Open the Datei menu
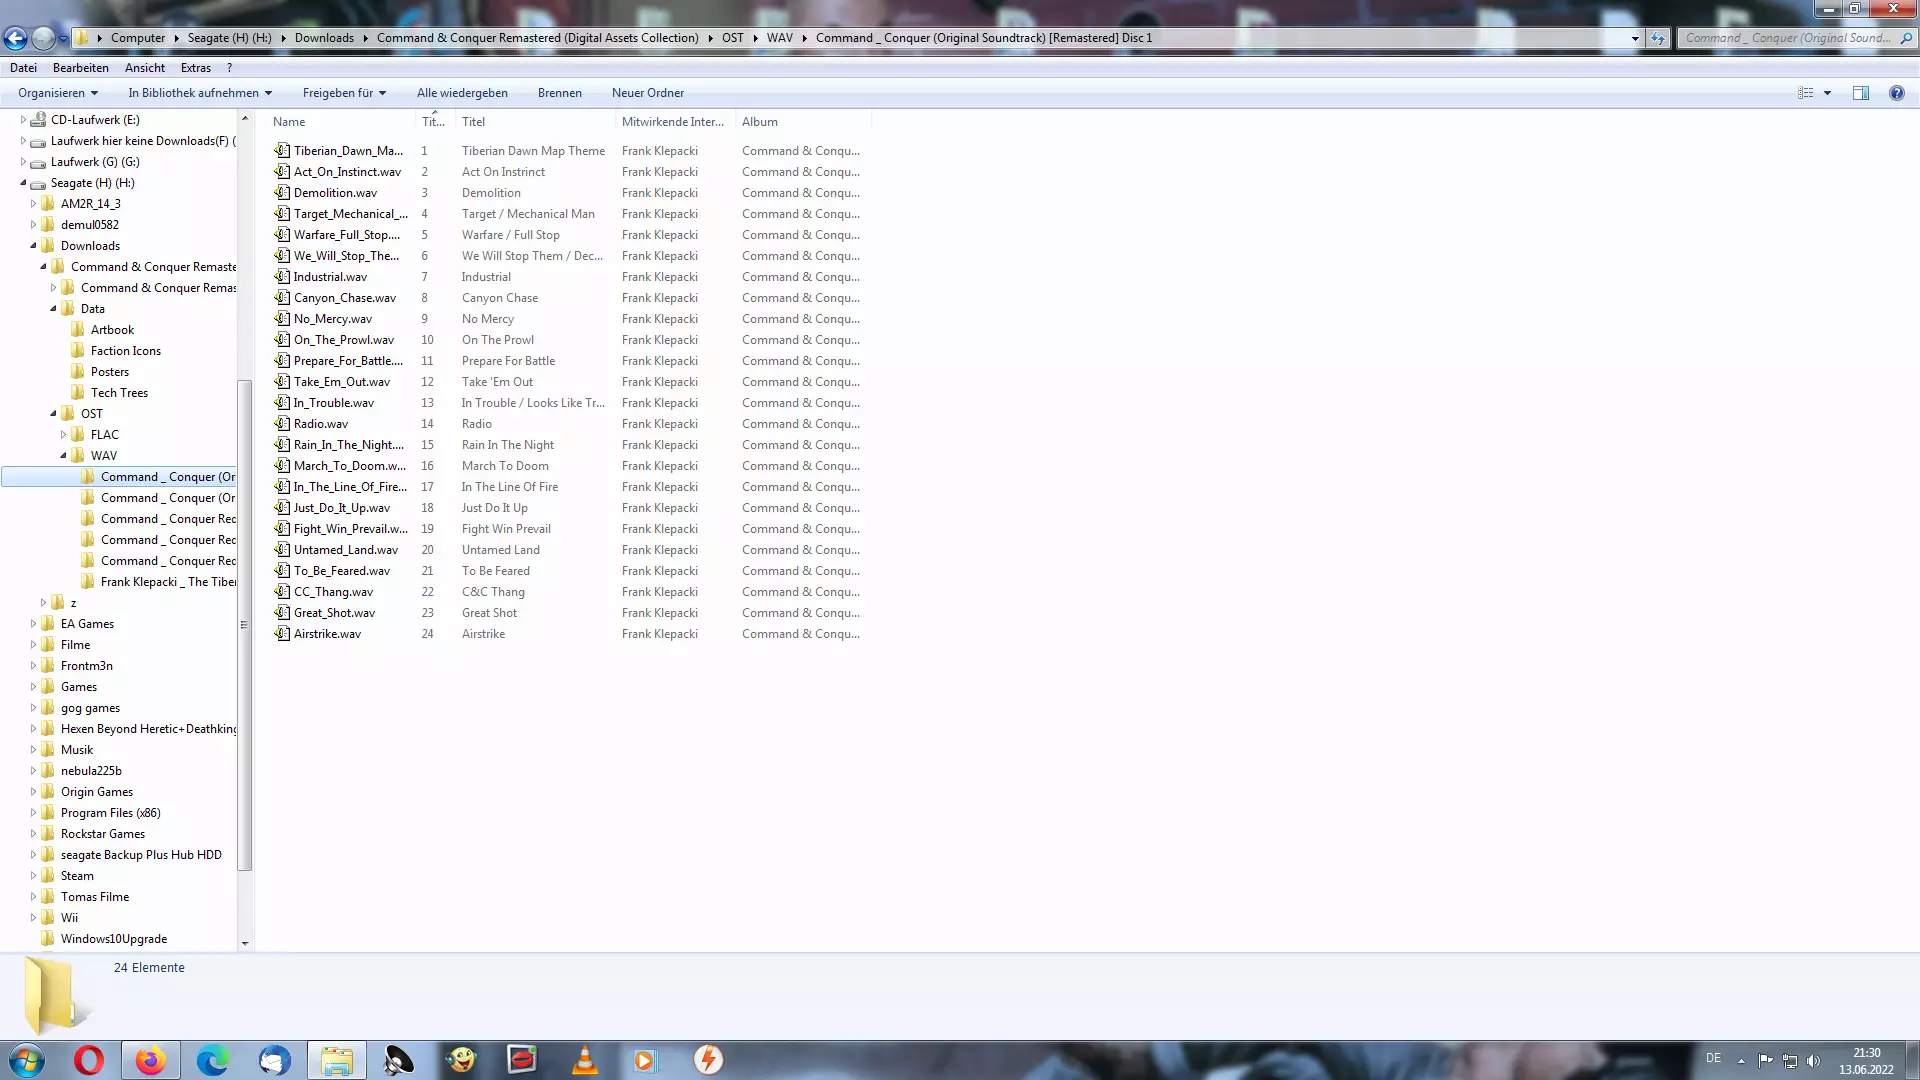 pos(23,68)
